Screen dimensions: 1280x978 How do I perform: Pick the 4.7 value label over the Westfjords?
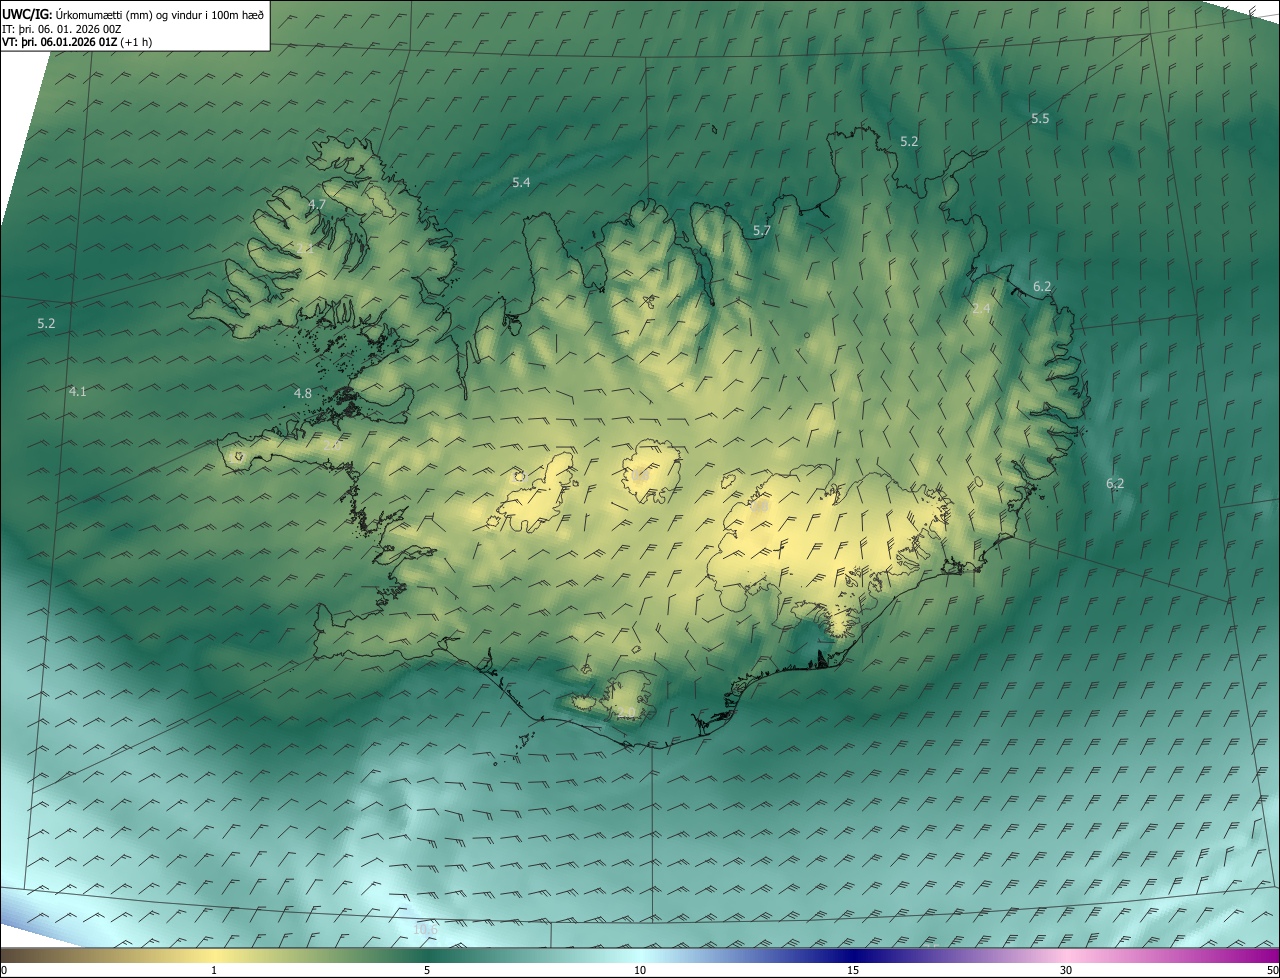pos(317,204)
